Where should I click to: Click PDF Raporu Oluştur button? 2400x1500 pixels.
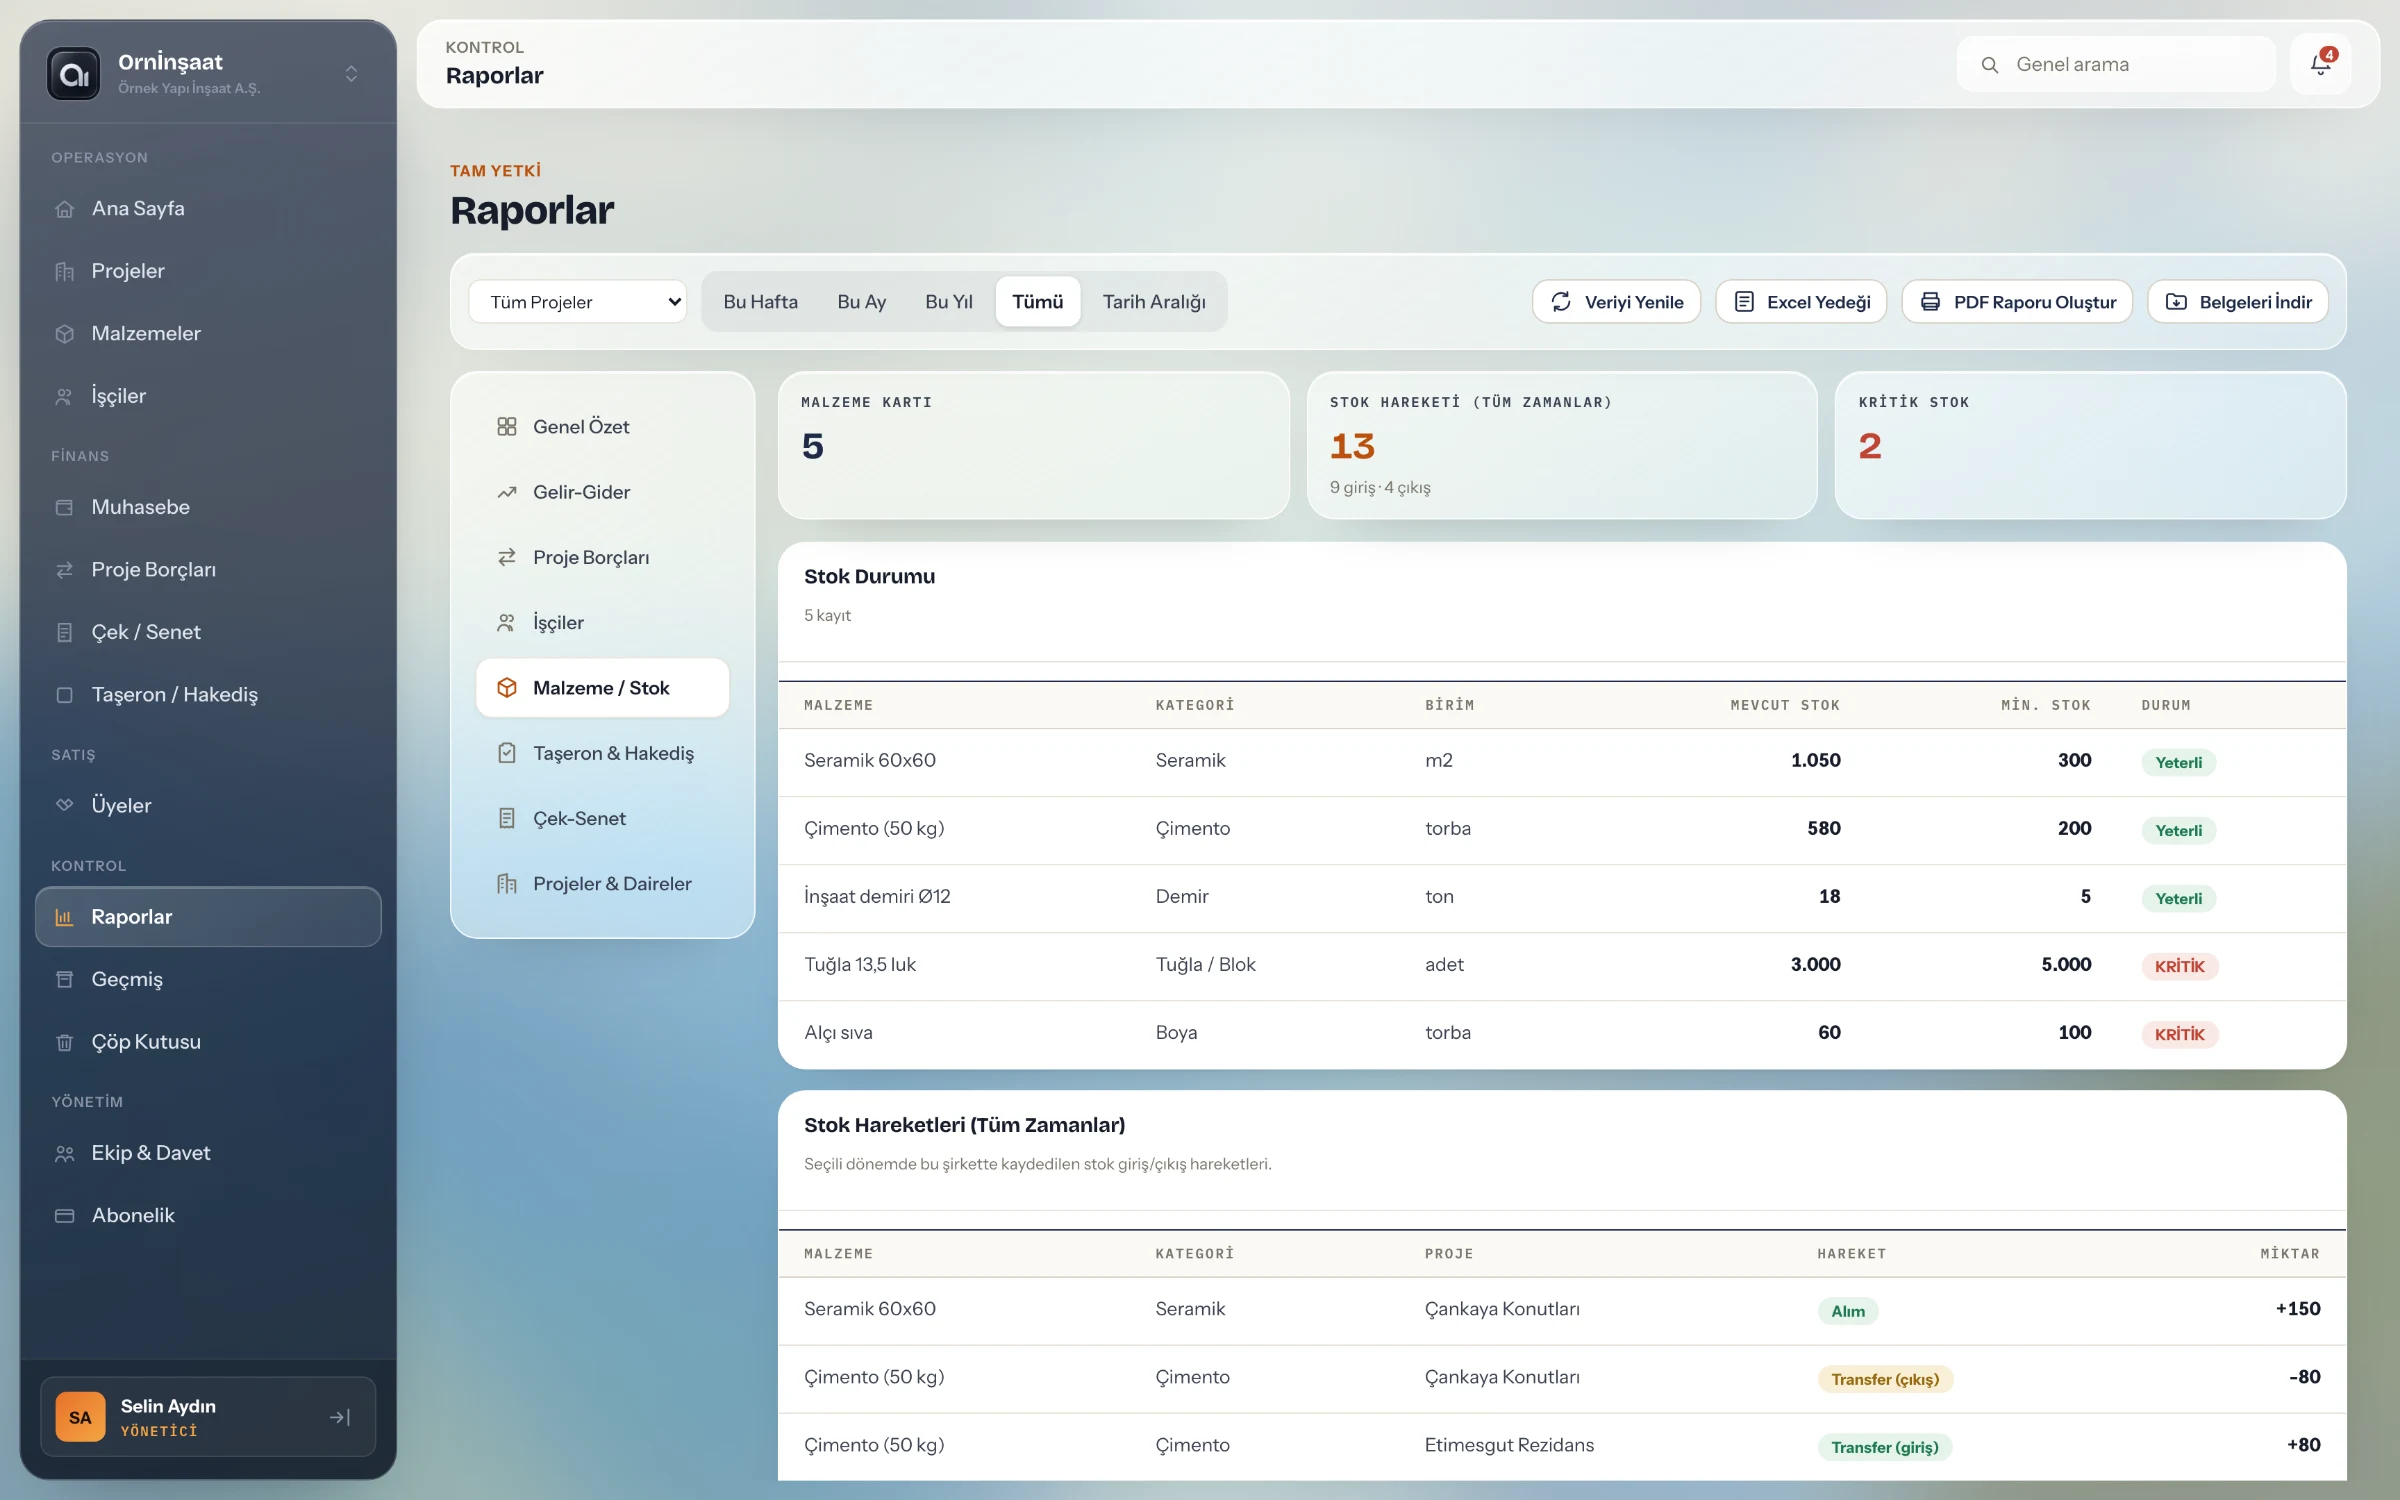[x=2017, y=302]
